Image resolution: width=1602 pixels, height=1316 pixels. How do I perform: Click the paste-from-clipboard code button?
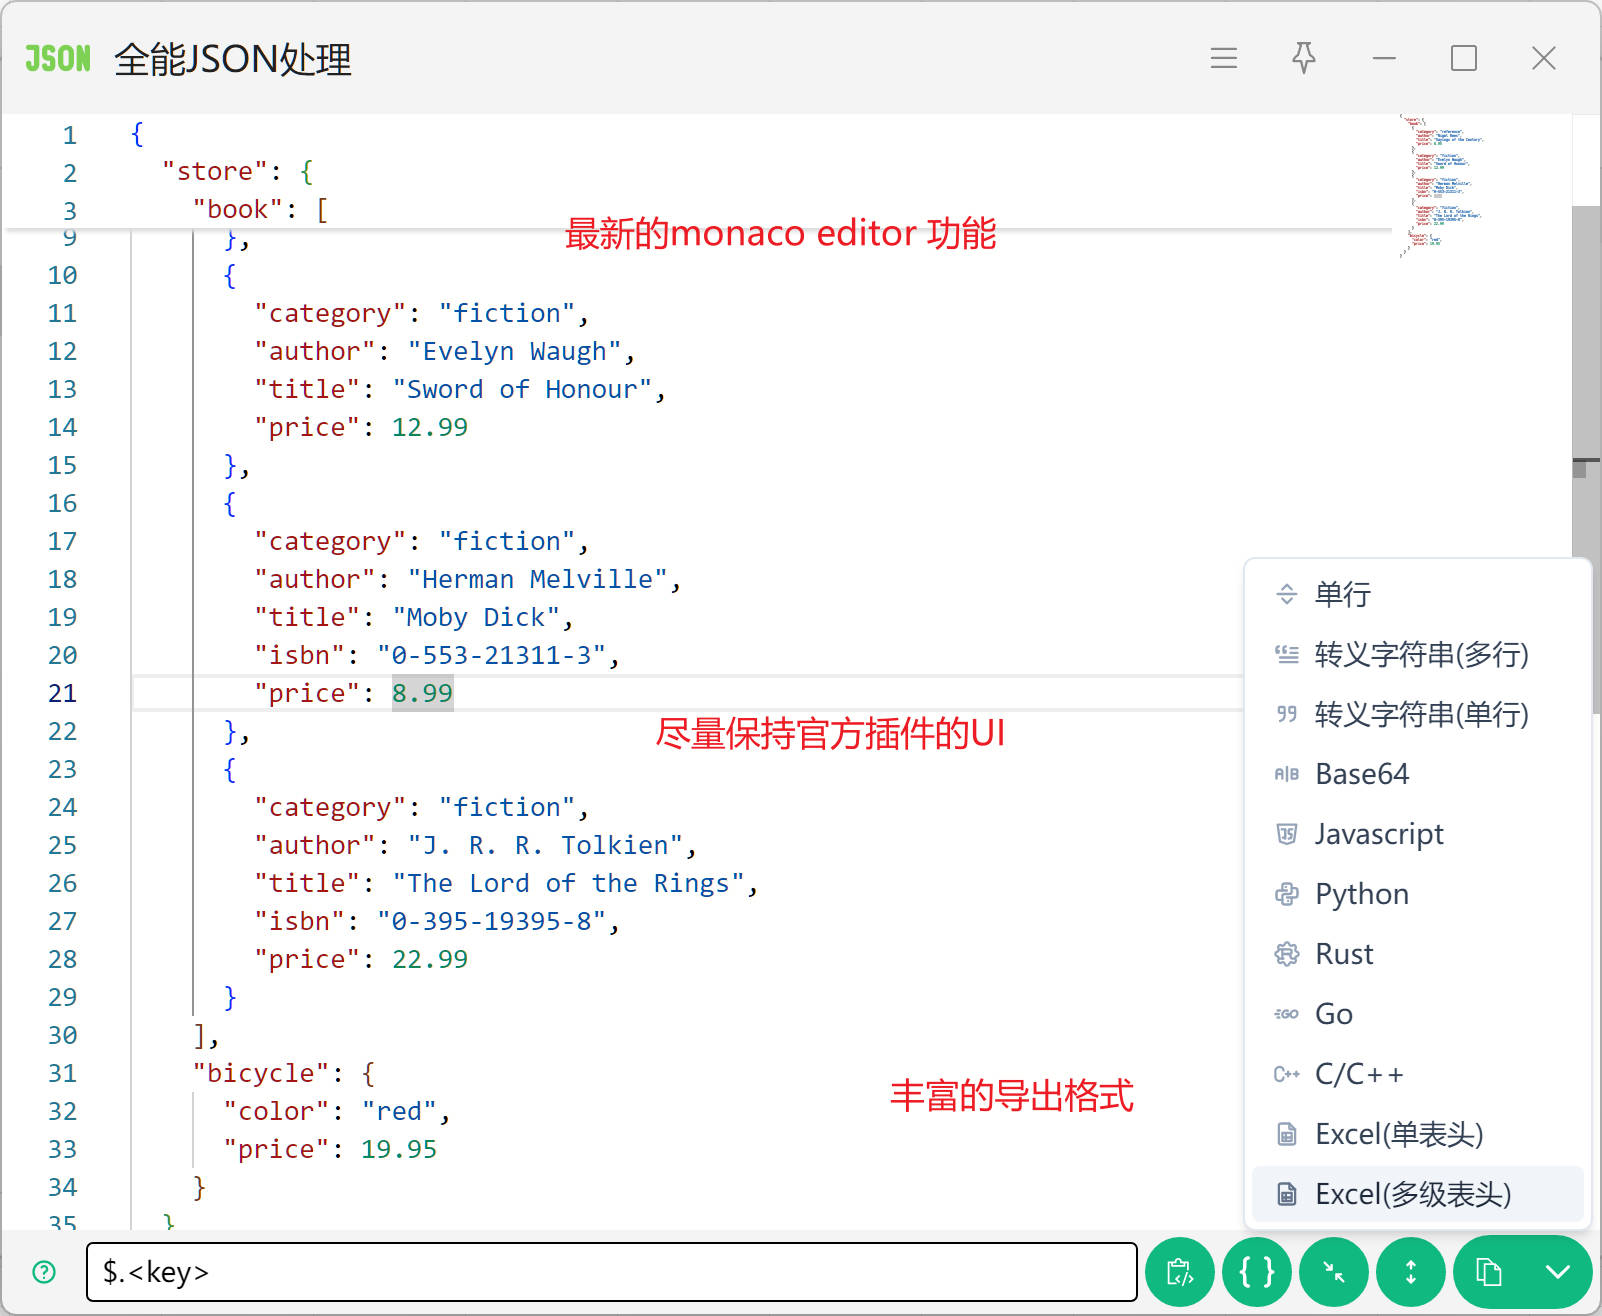(x=1180, y=1272)
